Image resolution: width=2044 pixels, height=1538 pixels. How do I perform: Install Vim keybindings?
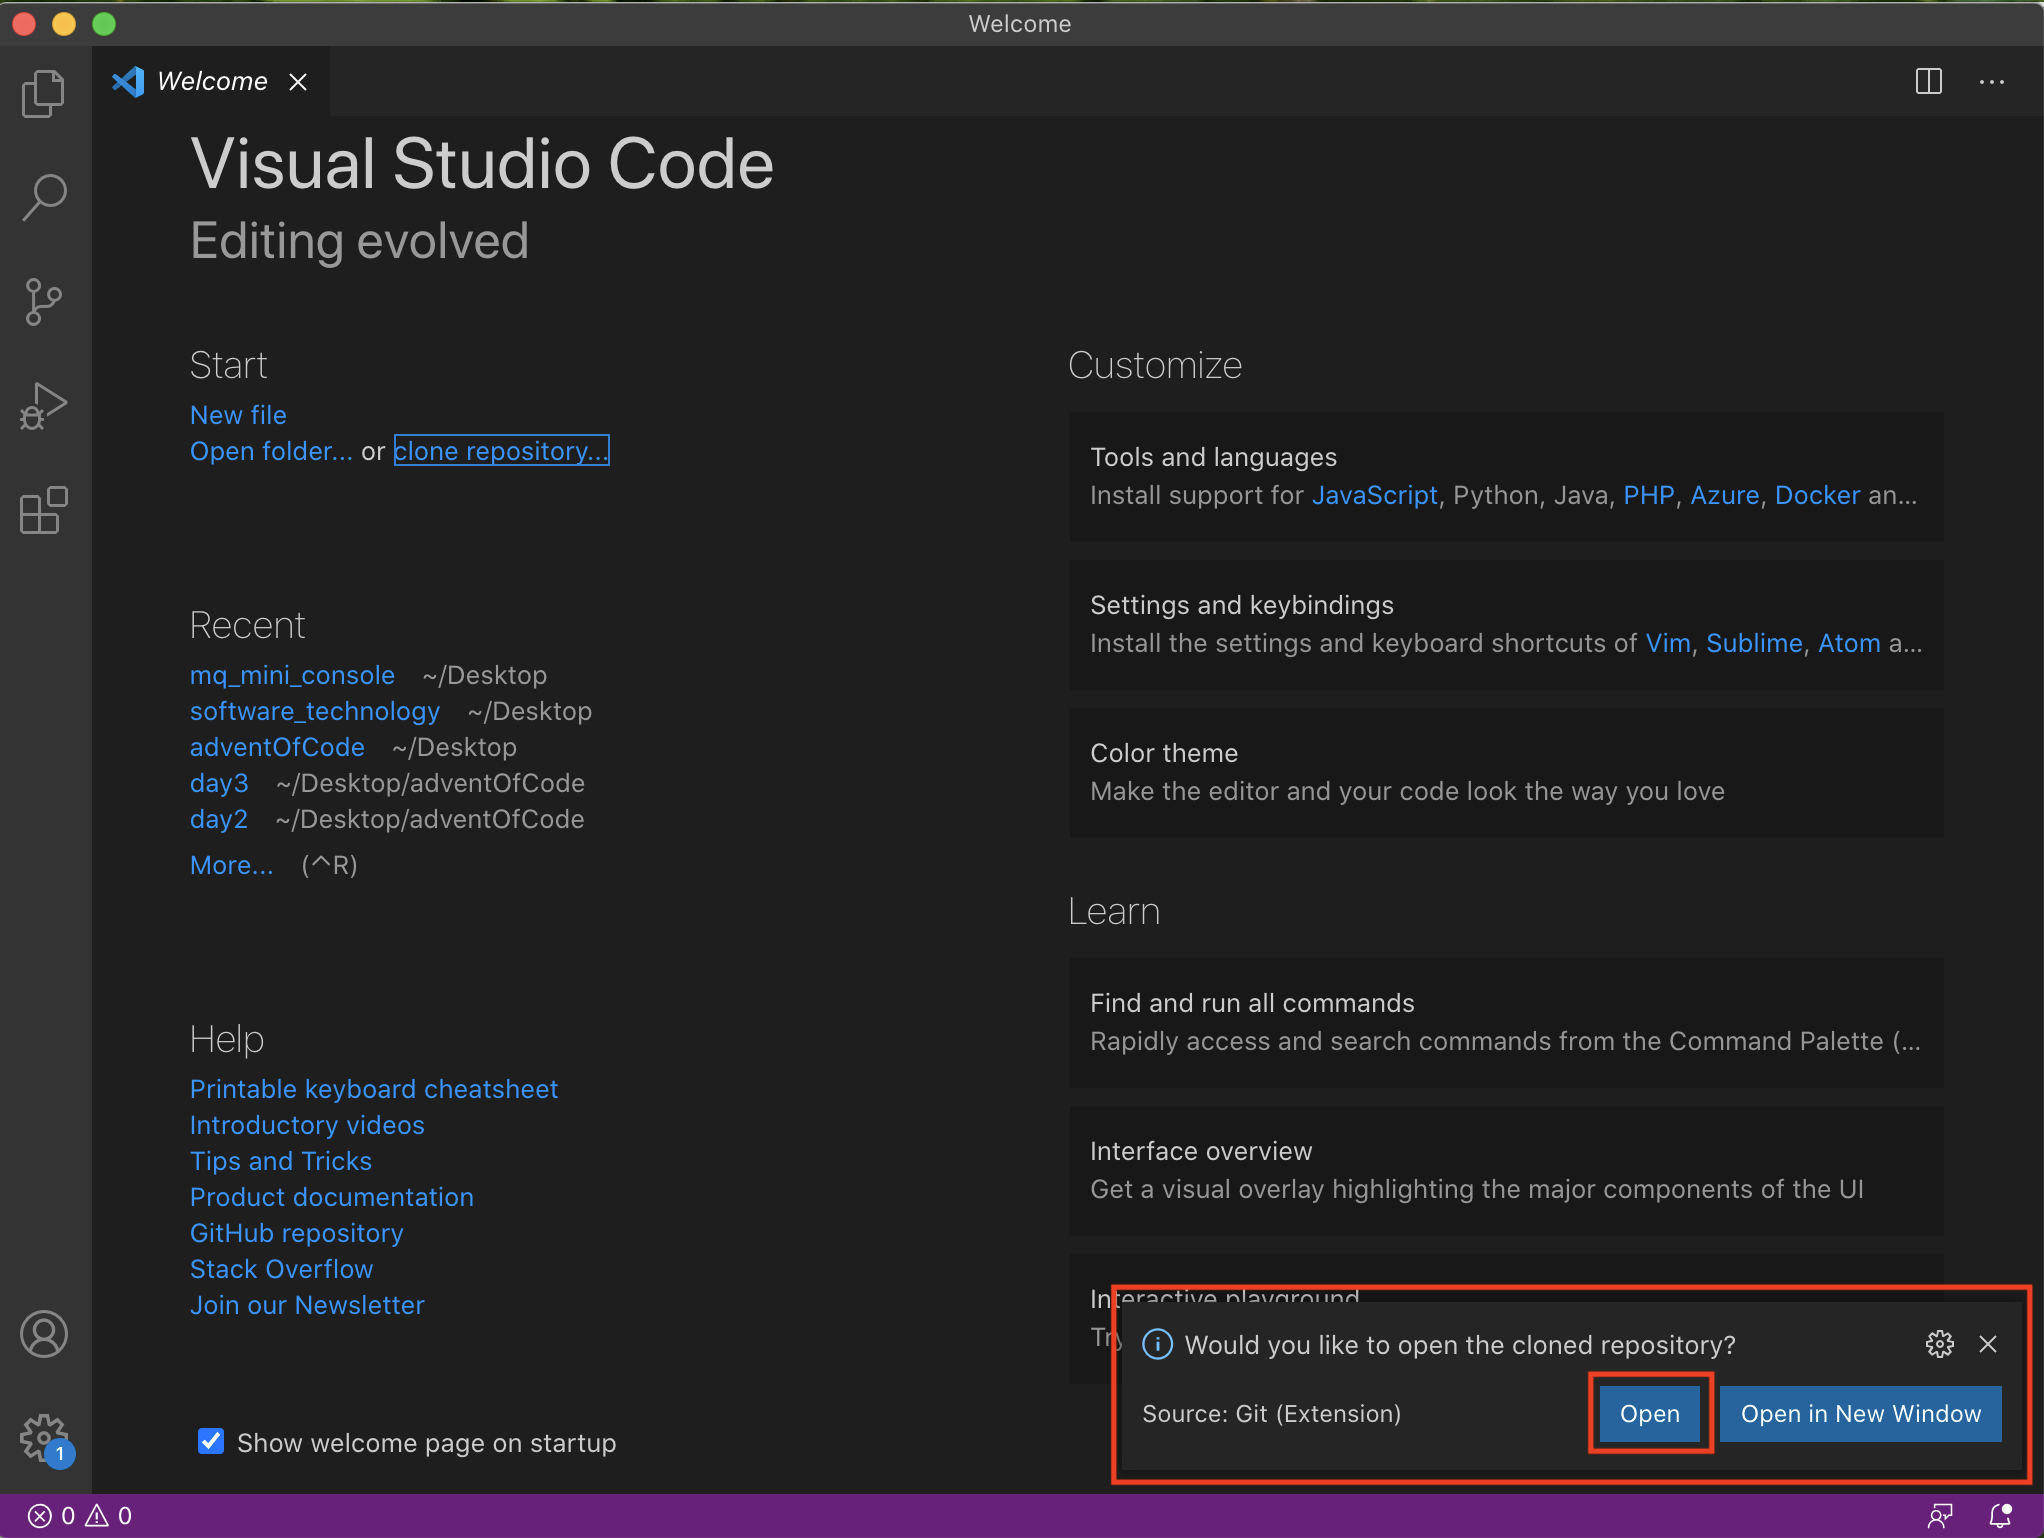point(1668,643)
